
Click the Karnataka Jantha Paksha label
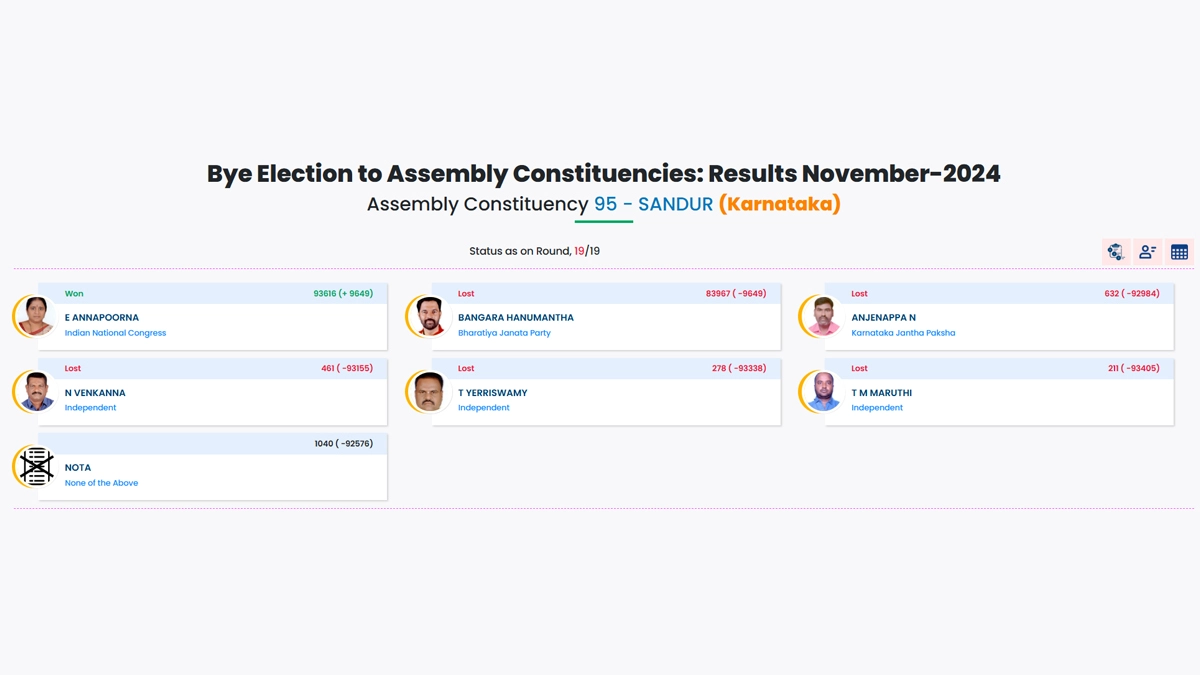pos(903,333)
